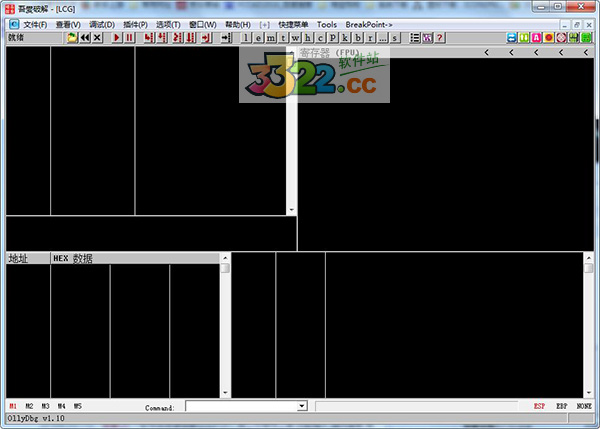Select NONE stack mode at bottom right
600x429 pixels.
584,406
